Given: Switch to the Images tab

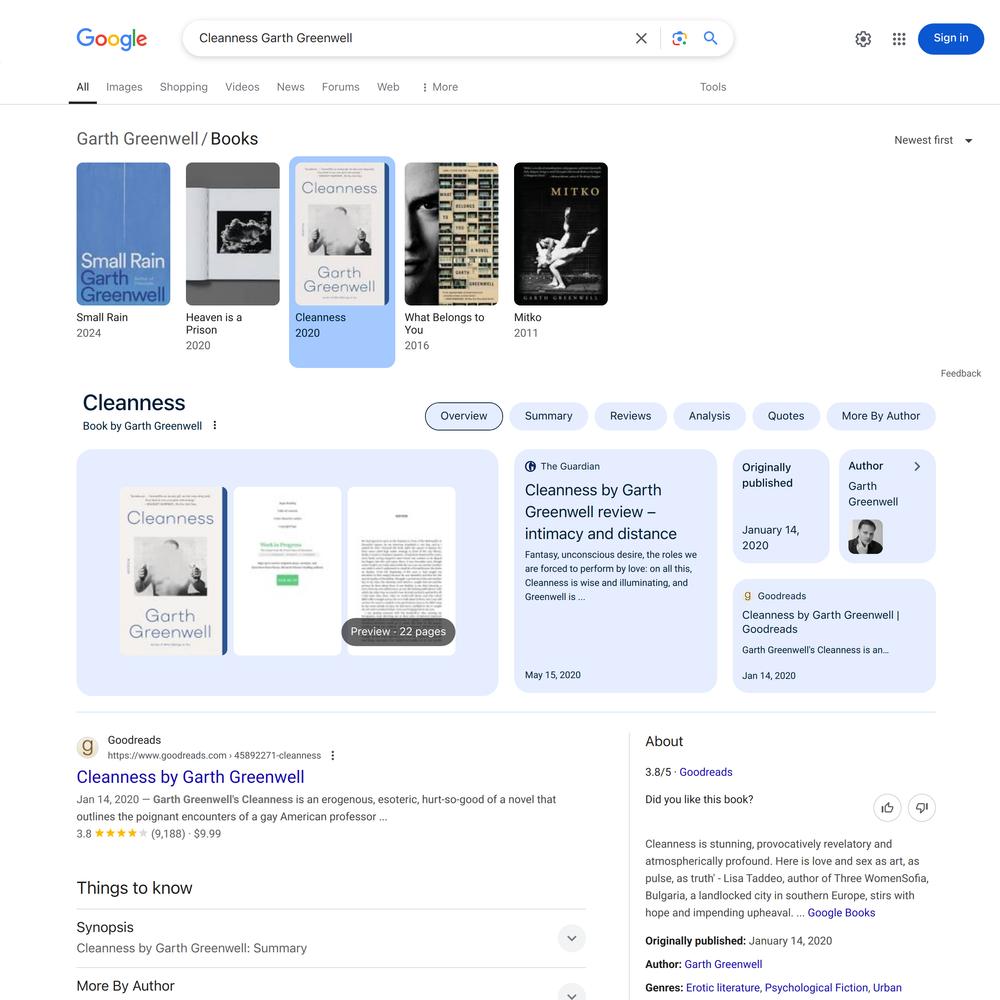Looking at the screenshot, I should 124,87.
